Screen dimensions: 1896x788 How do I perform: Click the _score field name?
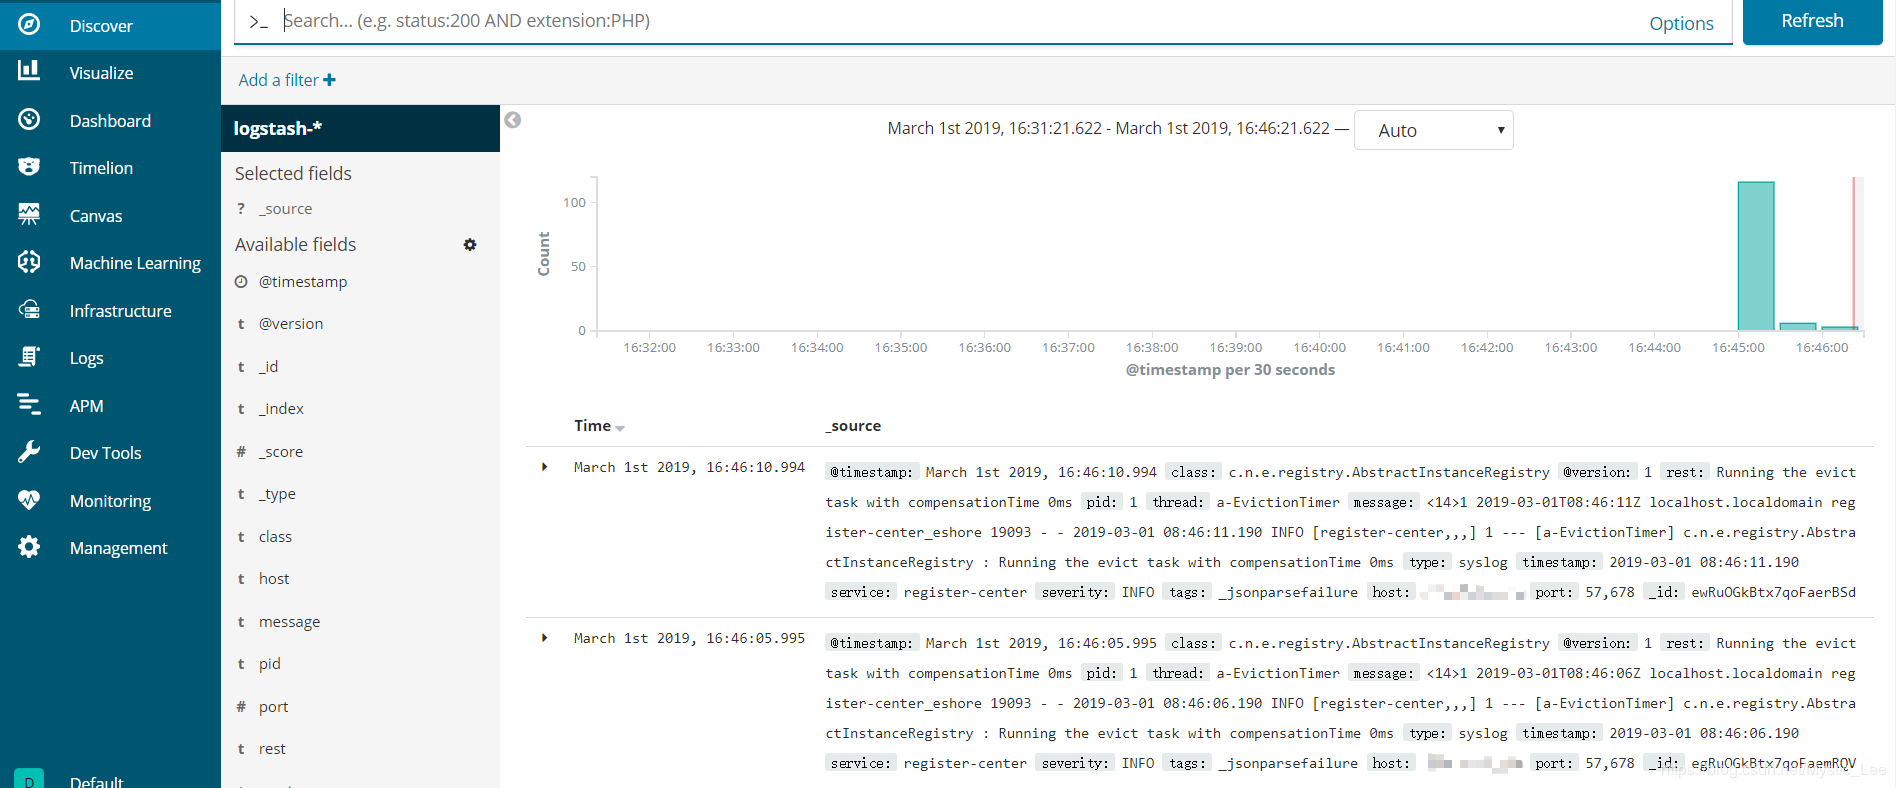pyautogui.click(x=280, y=452)
